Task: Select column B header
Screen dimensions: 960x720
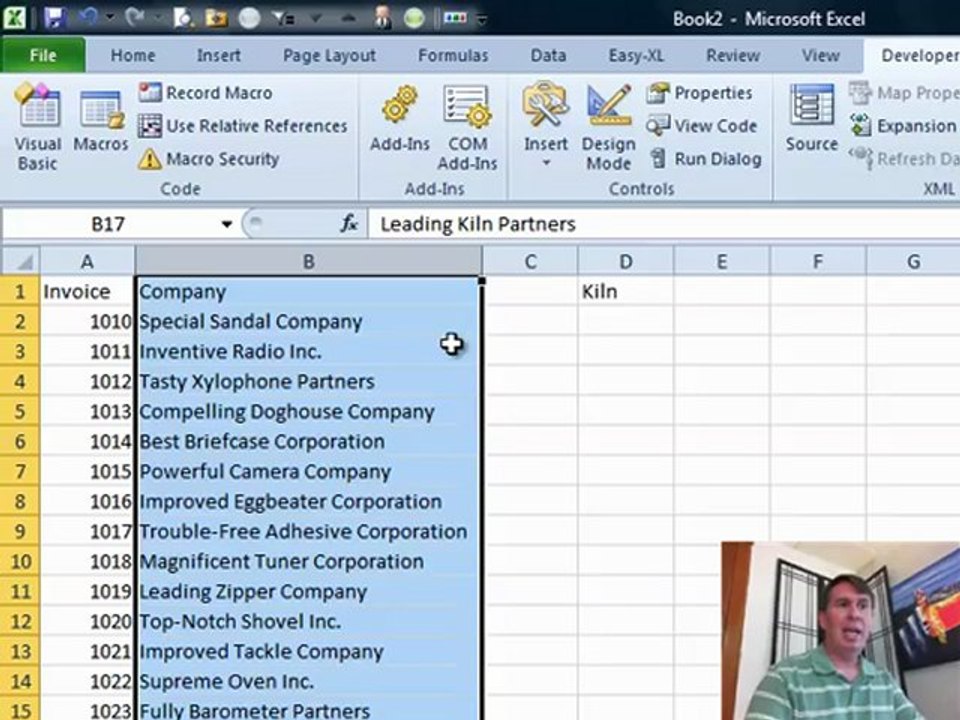Action: click(309, 261)
